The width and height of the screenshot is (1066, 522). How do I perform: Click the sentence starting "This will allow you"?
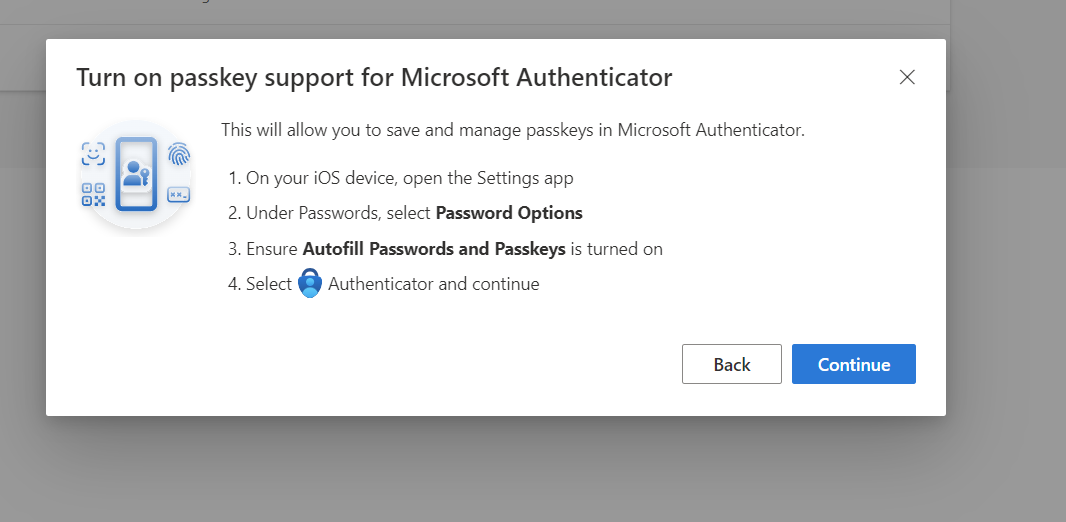pyautogui.click(x=512, y=130)
